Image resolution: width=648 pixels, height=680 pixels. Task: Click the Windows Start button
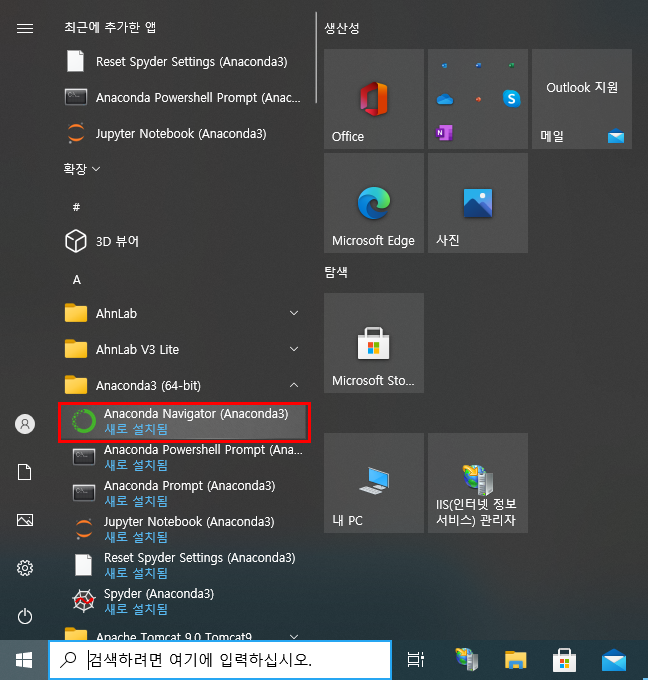tap(24, 660)
